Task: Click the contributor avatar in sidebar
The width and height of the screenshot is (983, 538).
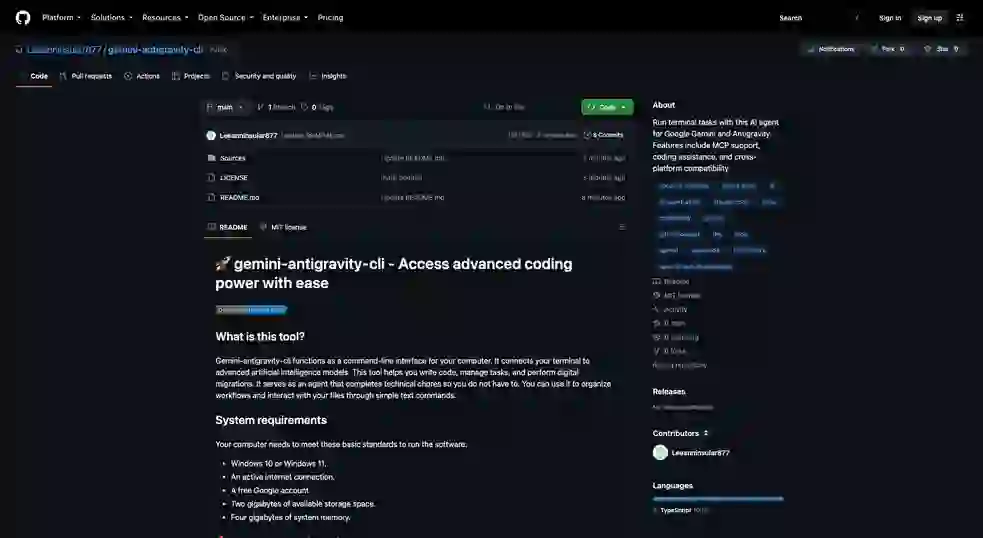Action: click(x=660, y=453)
